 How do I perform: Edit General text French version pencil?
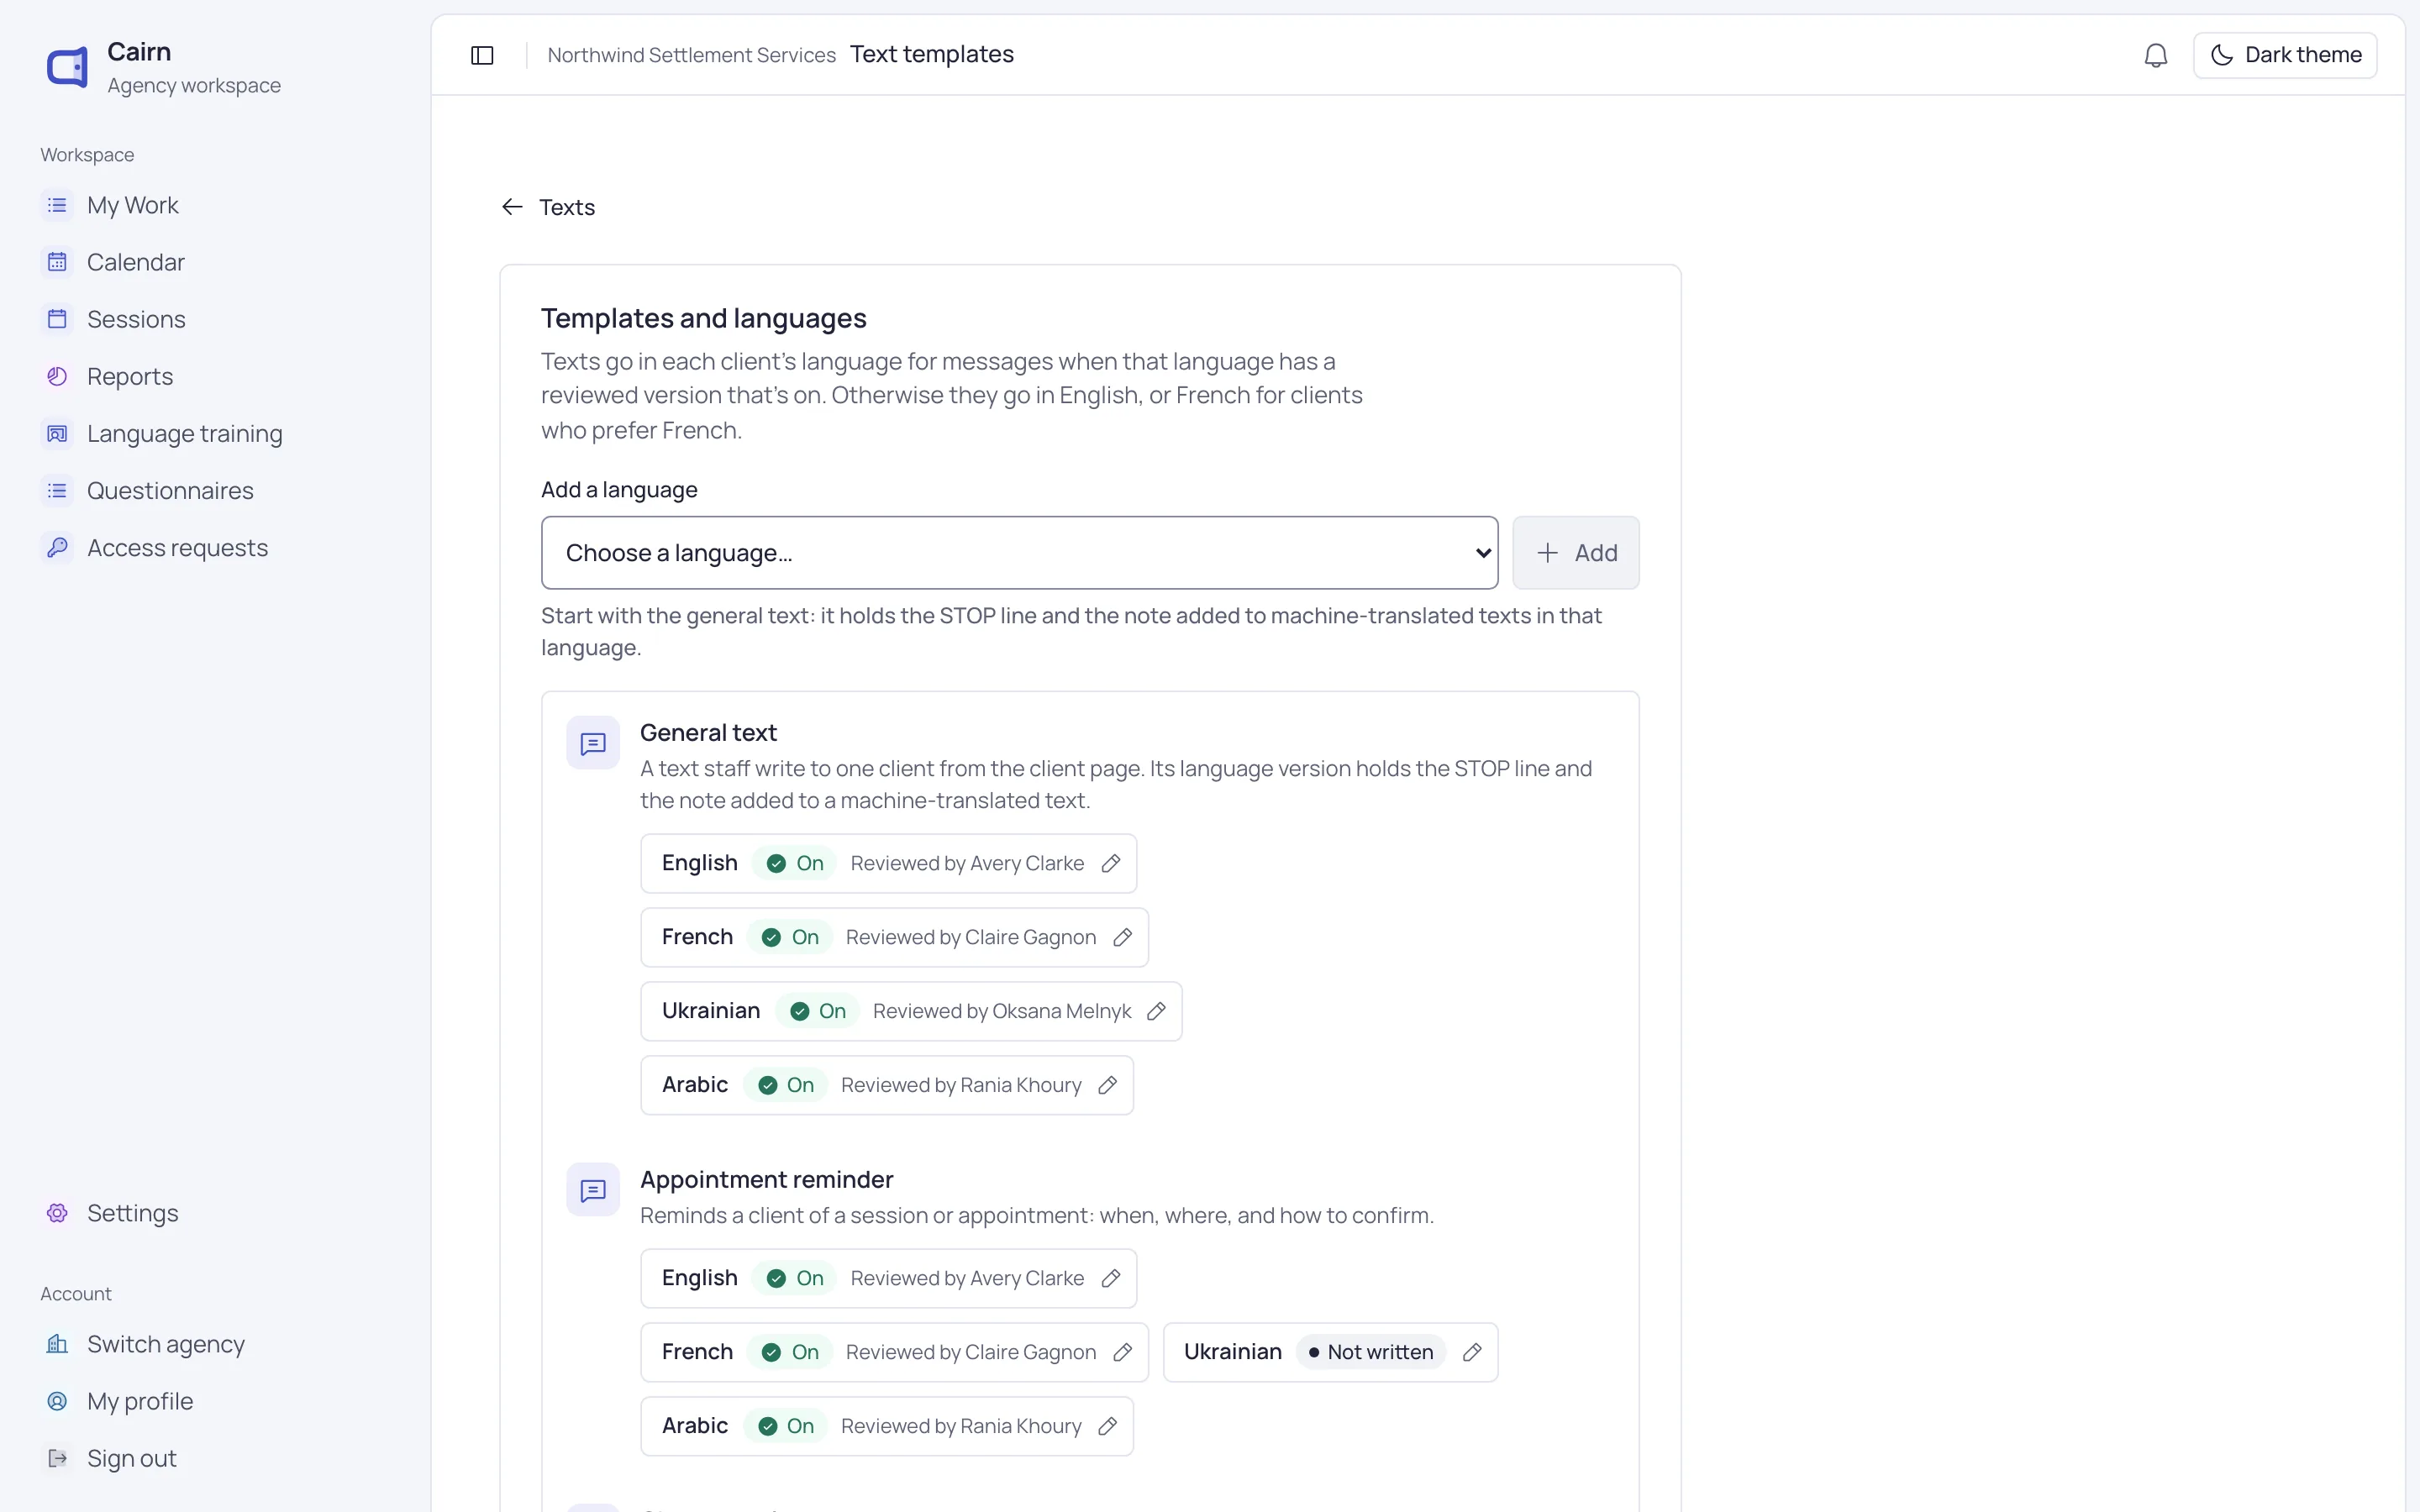point(1123,937)
